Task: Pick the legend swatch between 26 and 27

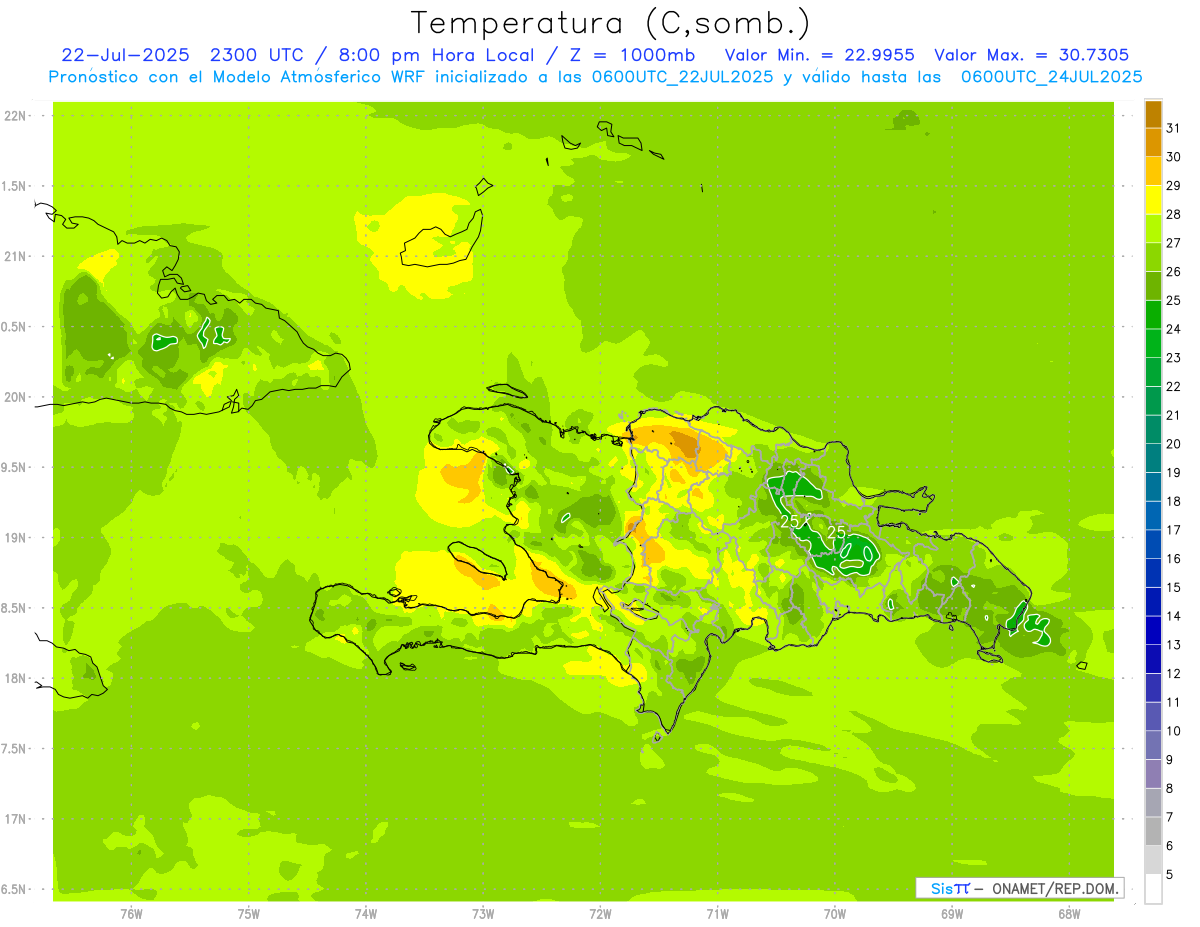Action: 1153,257
